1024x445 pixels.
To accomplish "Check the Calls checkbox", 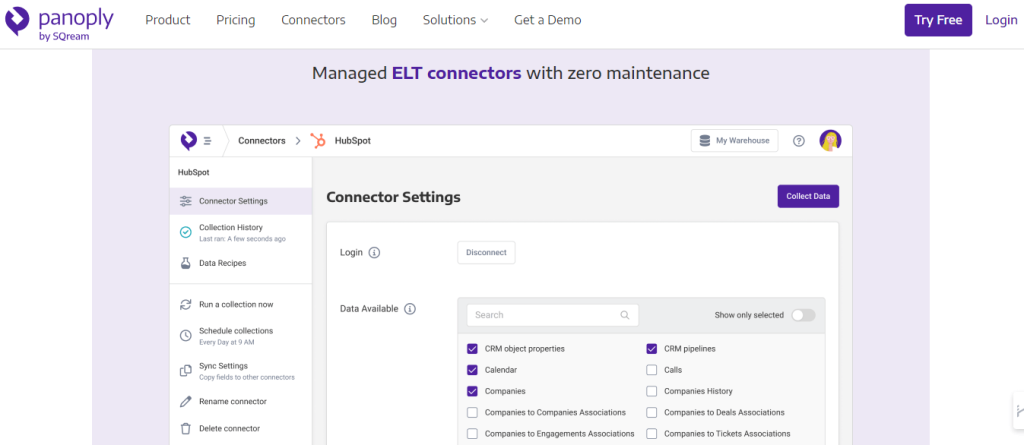I will click(652, 370).
